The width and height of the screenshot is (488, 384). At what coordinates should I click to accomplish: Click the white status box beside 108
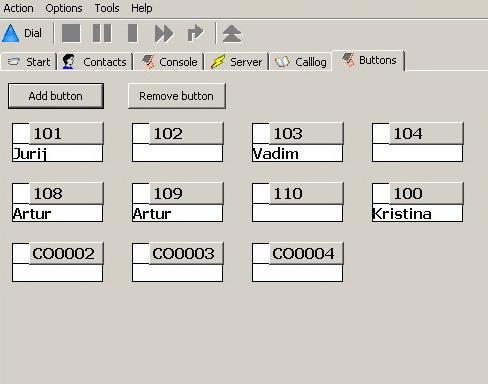[21, 194]
